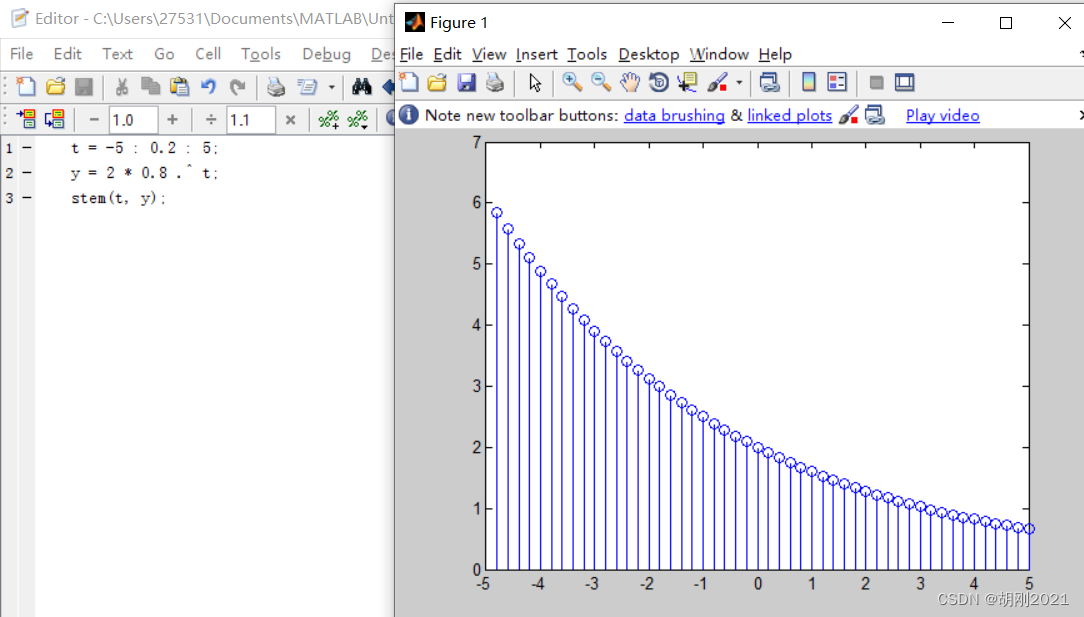Open File menu in Editor
The image size is (1084, 617).
tap(21, 54)
